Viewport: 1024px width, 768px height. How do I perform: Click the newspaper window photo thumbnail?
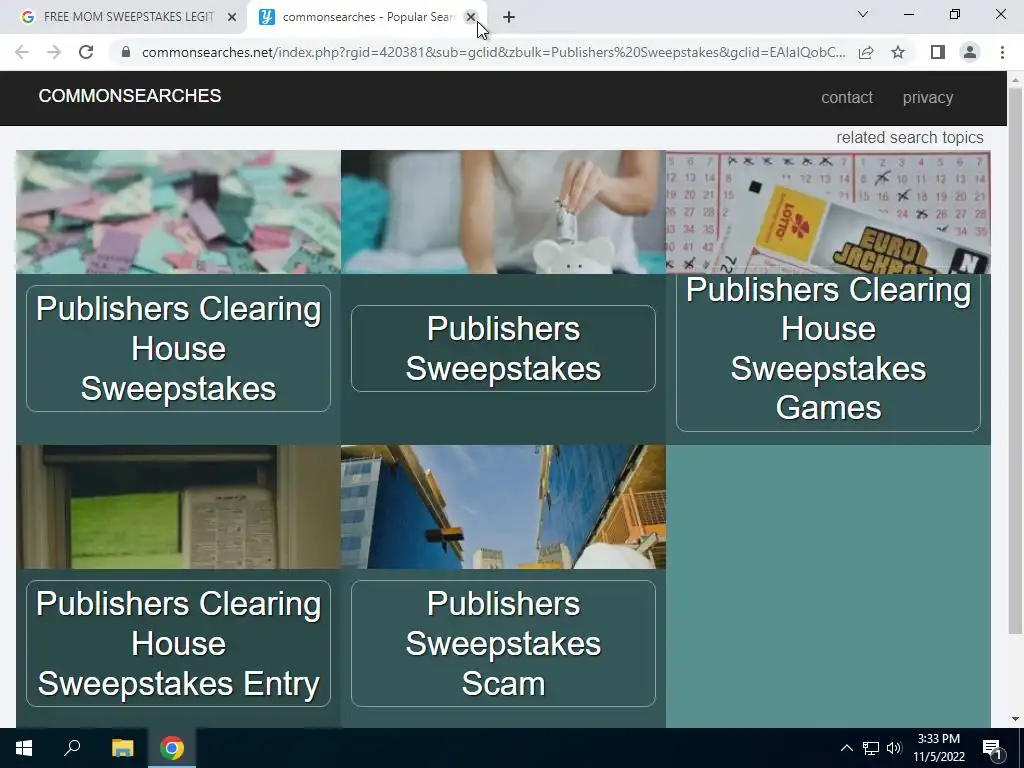coord(178,507)
